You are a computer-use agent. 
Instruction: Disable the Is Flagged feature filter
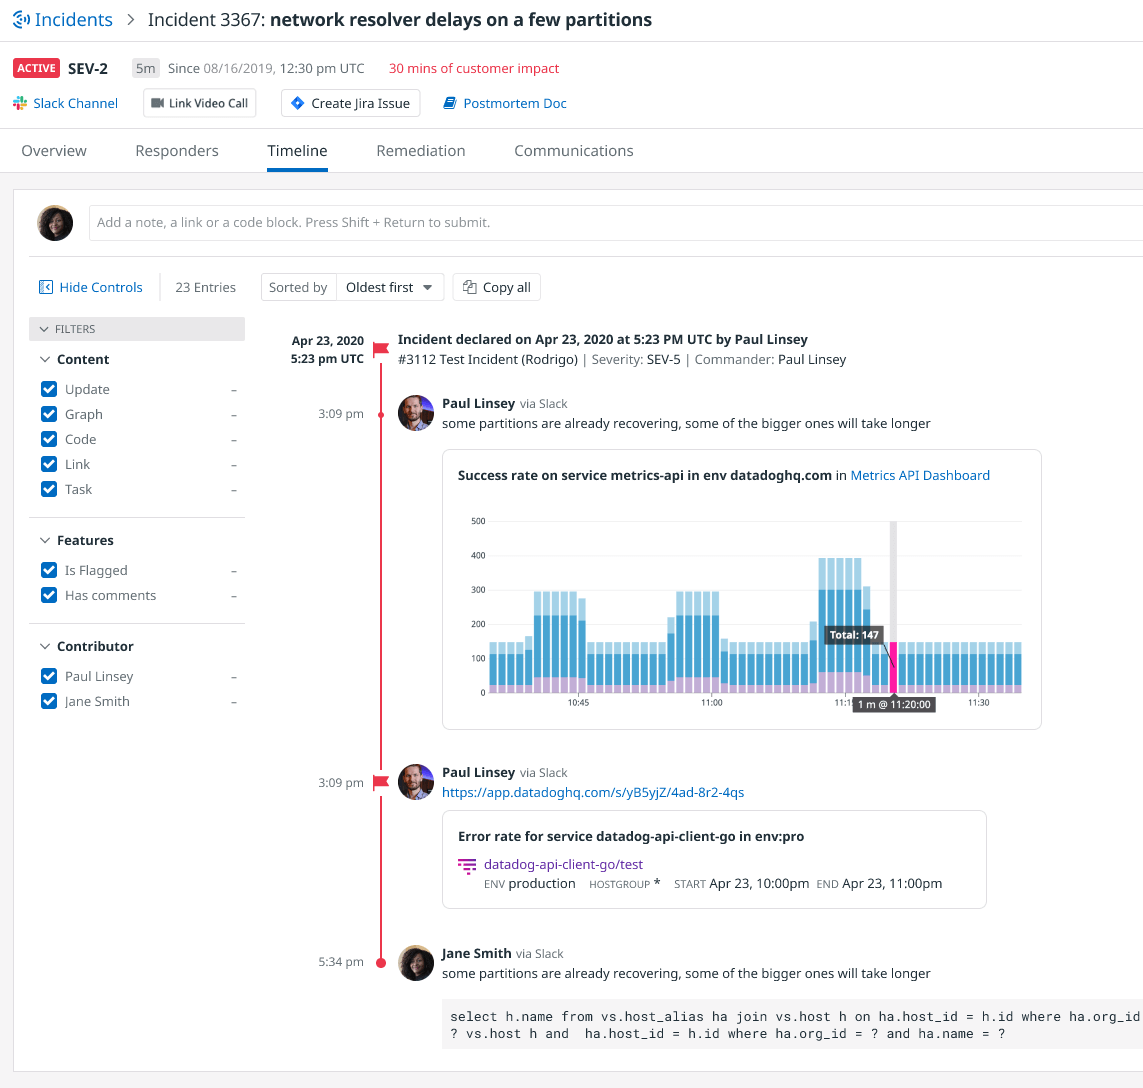coord(49,569)
